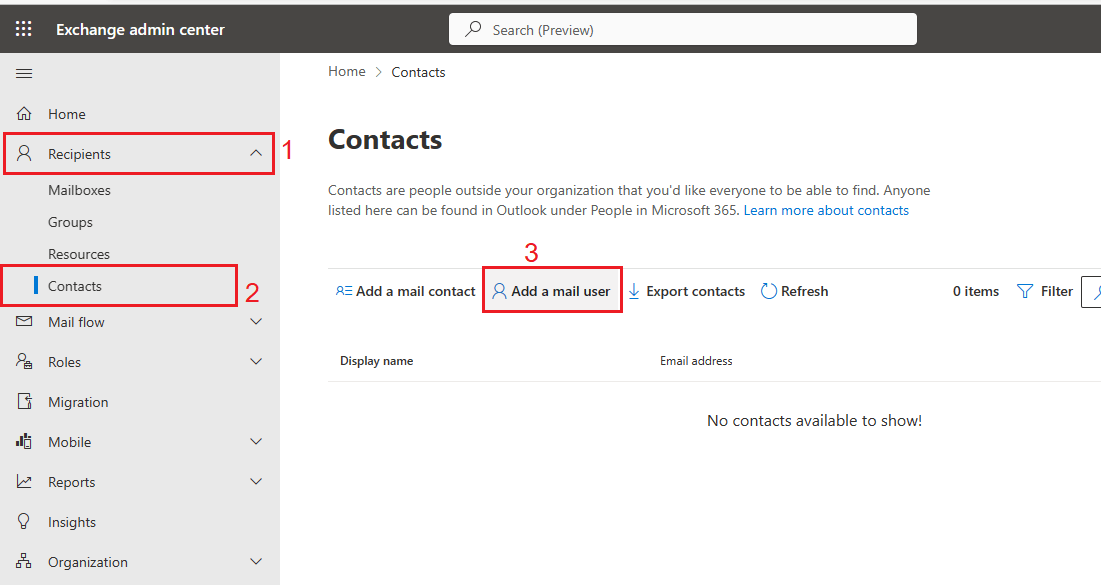Click the Migration icon in sidebar
The image size is (1101, 585).
[x=24, y=402]
